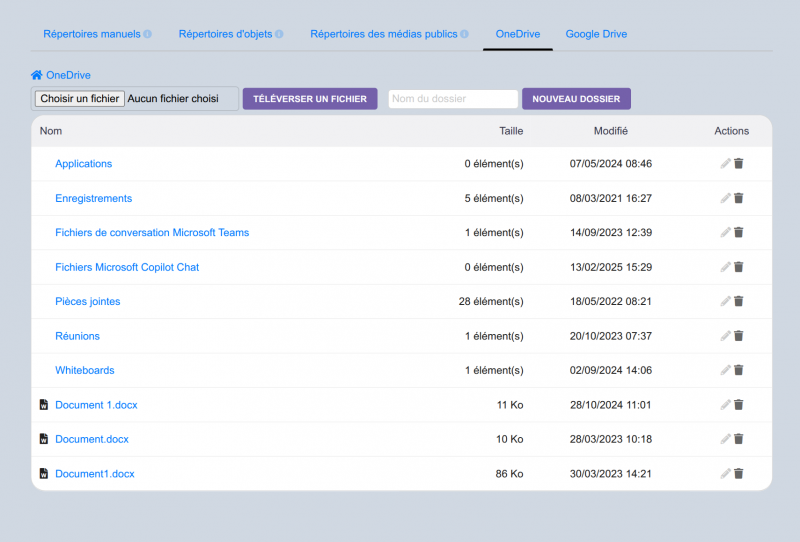Image resolution: width=800 pixels, height=542 pixels.
Task: Click info icon beside Répertoires d'objets
Action: [279, 34]
